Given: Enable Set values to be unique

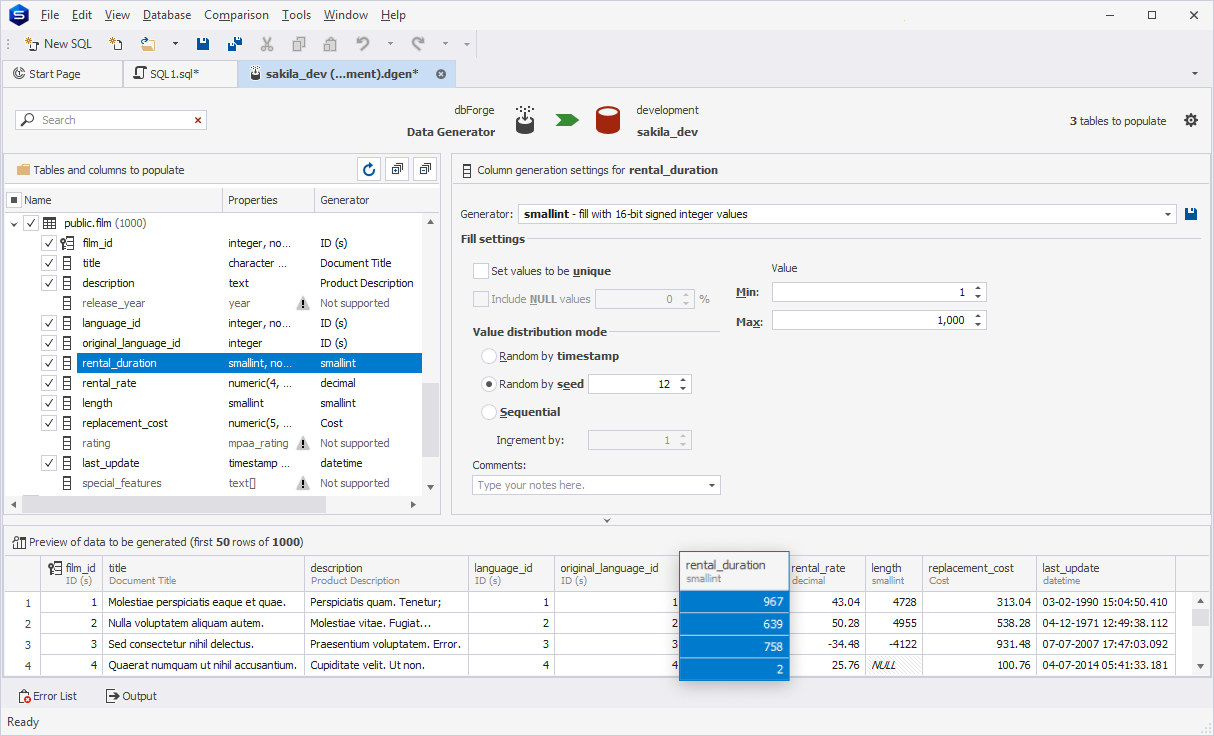Looking at the screenshot, I should 481,271.
